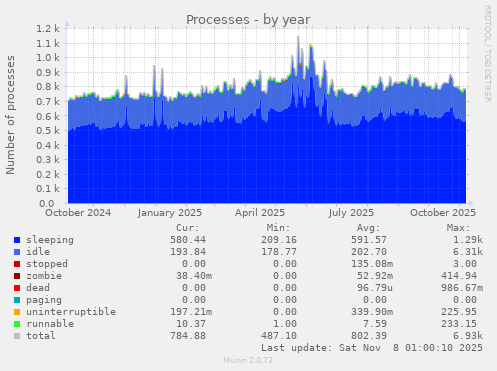Click the 'paging' legend label
This screenshot has width=497, height=371.
pos(44,300)
